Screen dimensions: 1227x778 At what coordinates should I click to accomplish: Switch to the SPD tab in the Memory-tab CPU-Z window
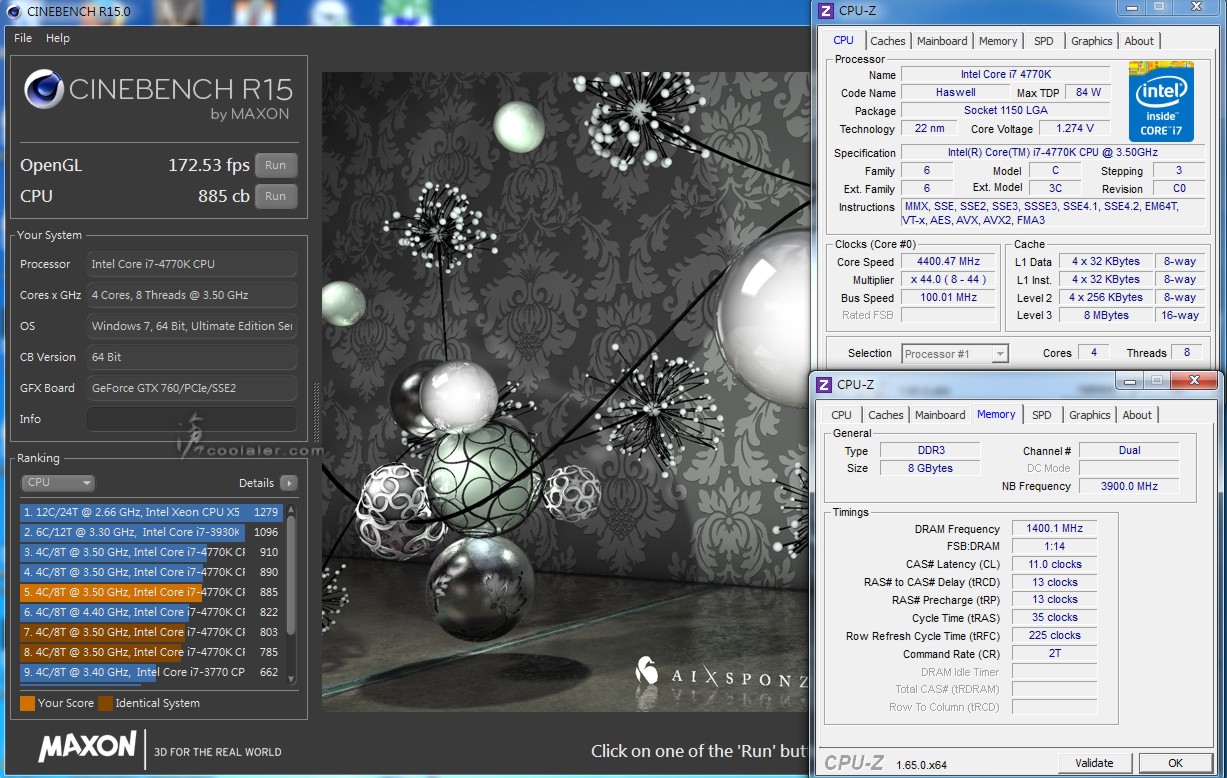coord(1042,415)
